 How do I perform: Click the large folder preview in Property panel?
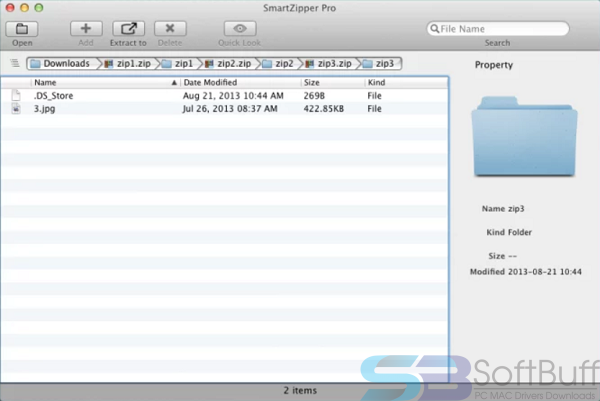click(x=524, y=137)
